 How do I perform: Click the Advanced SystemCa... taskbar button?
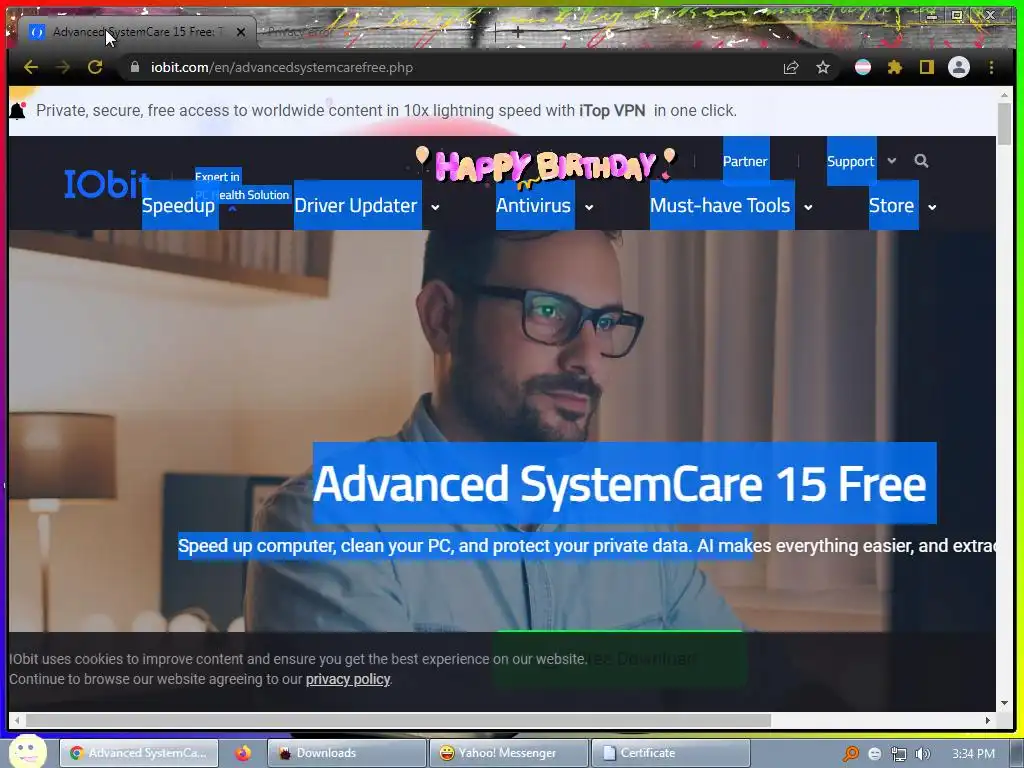point(139,753)
